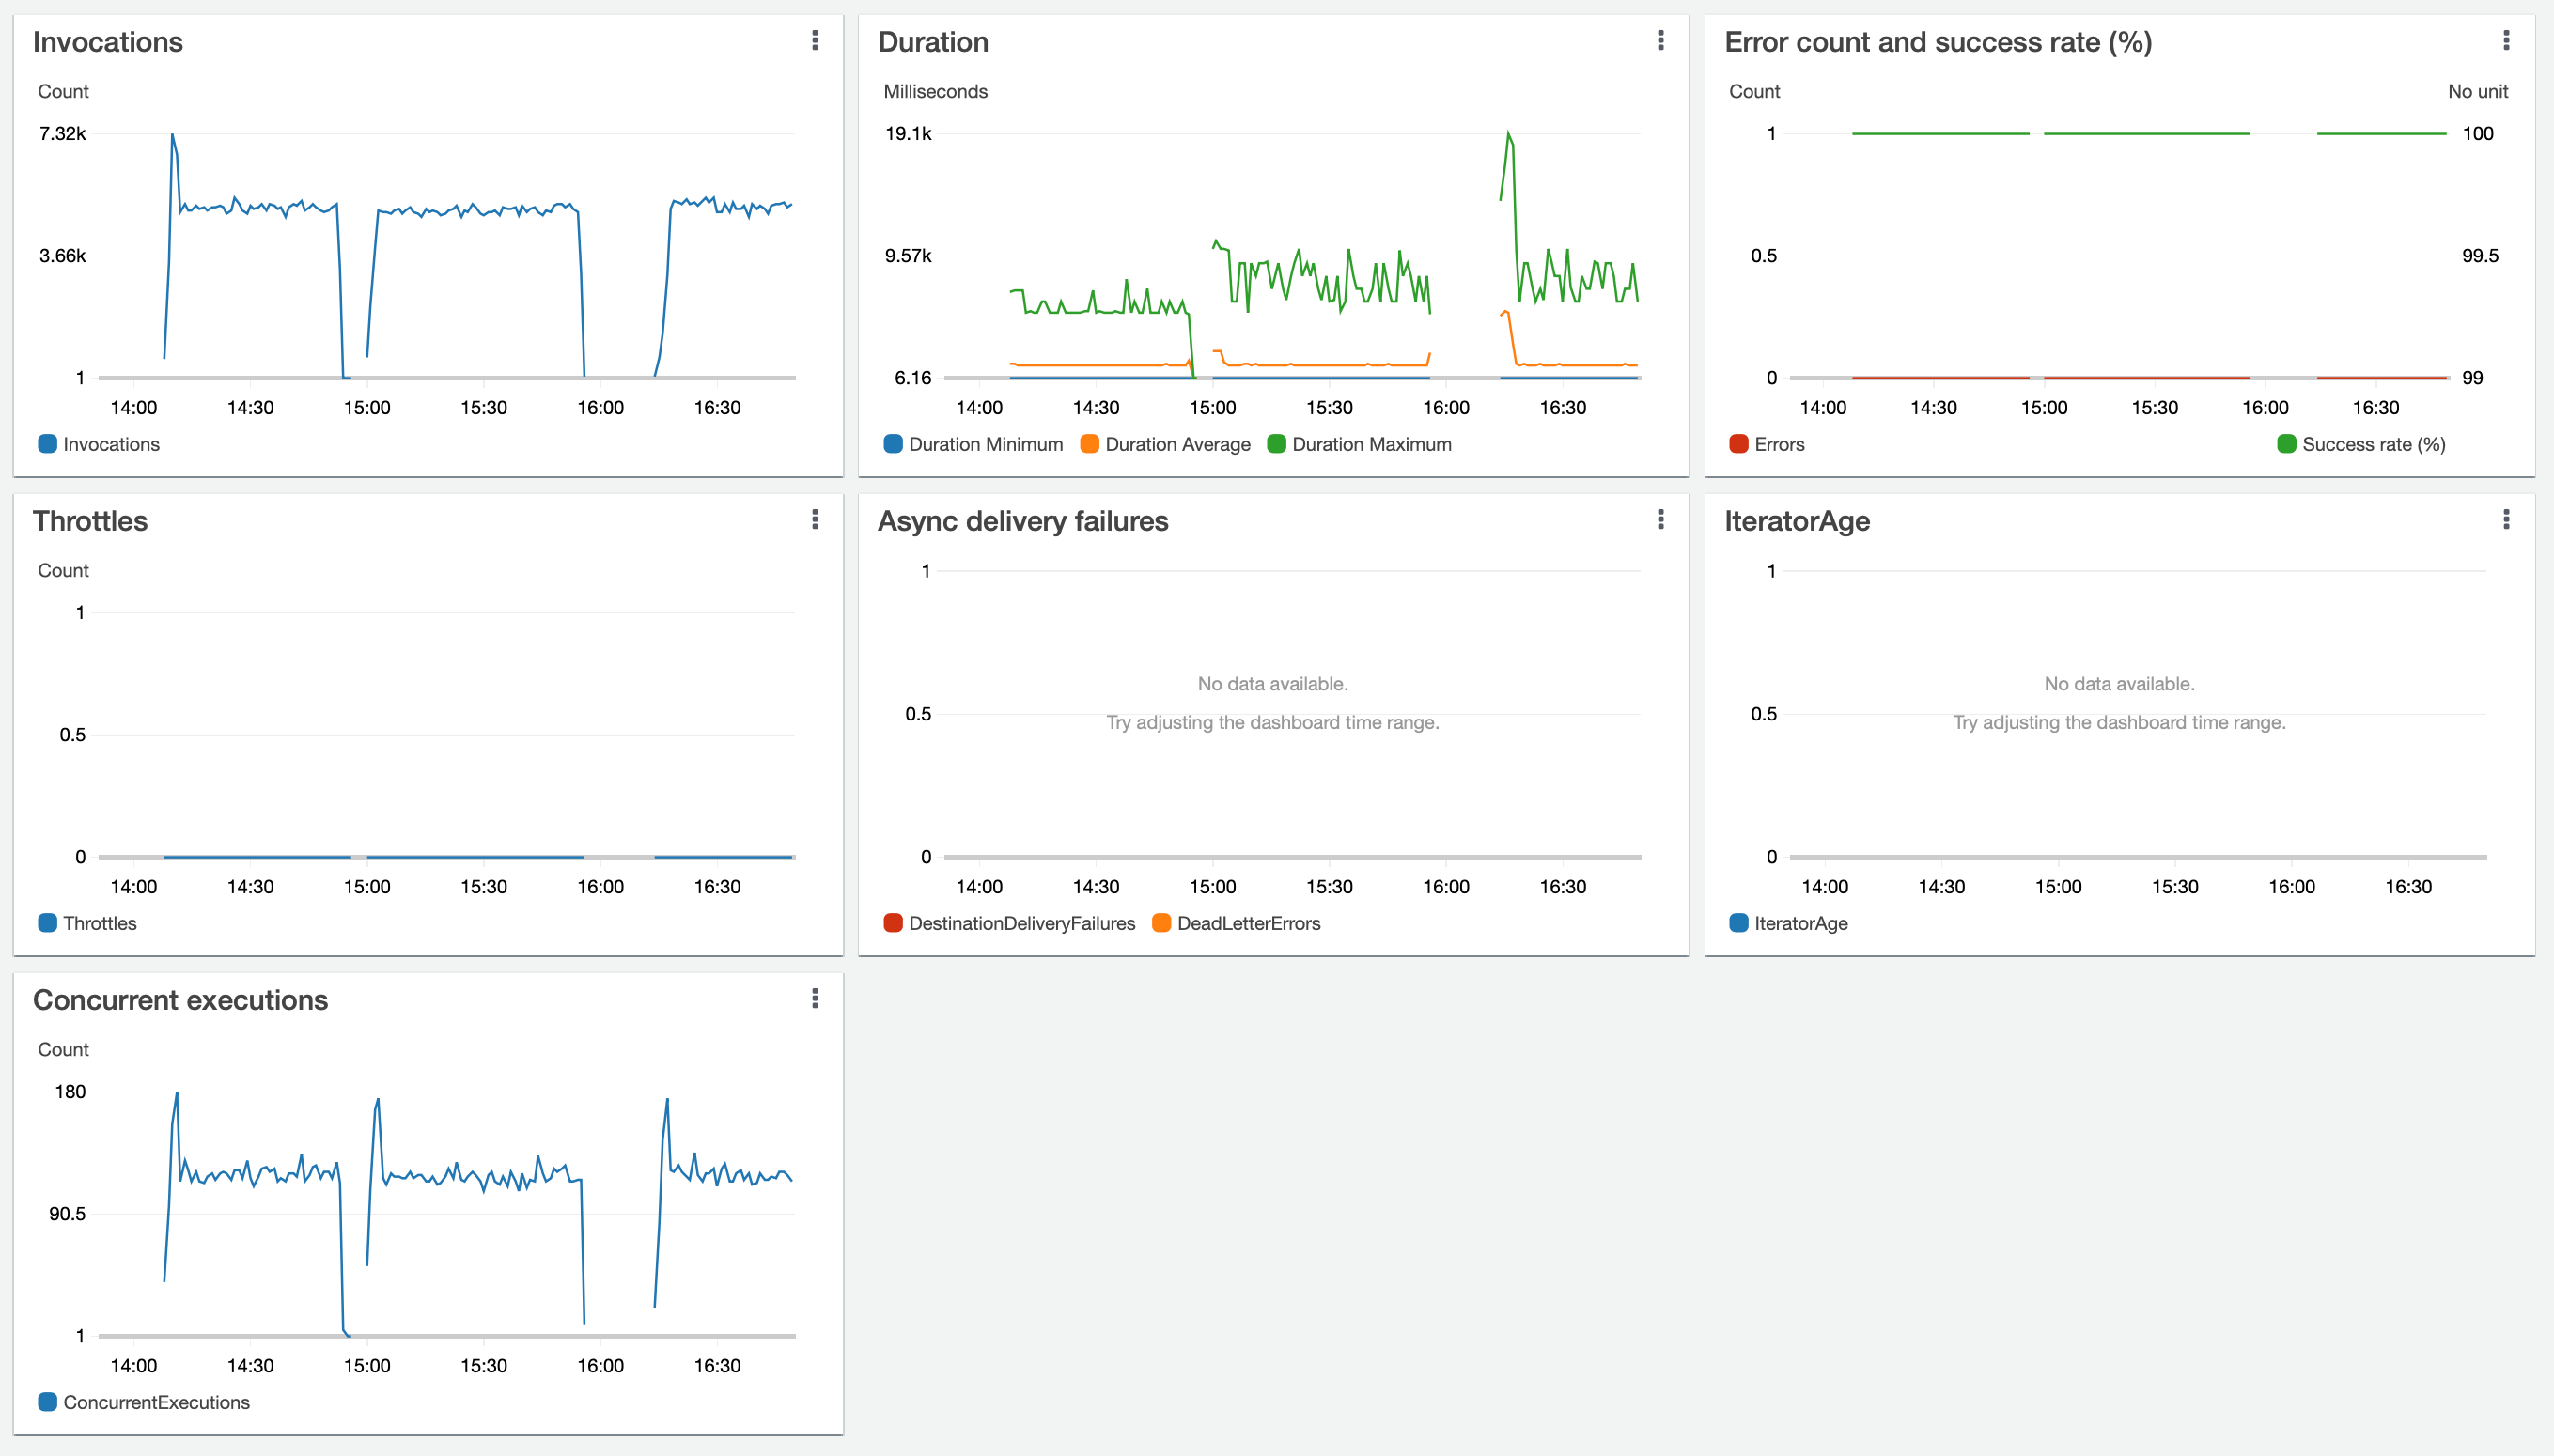Open the Duration widget actions menu
The height and width of the screenshot is (1456, 2554).
click(1660, 40)
